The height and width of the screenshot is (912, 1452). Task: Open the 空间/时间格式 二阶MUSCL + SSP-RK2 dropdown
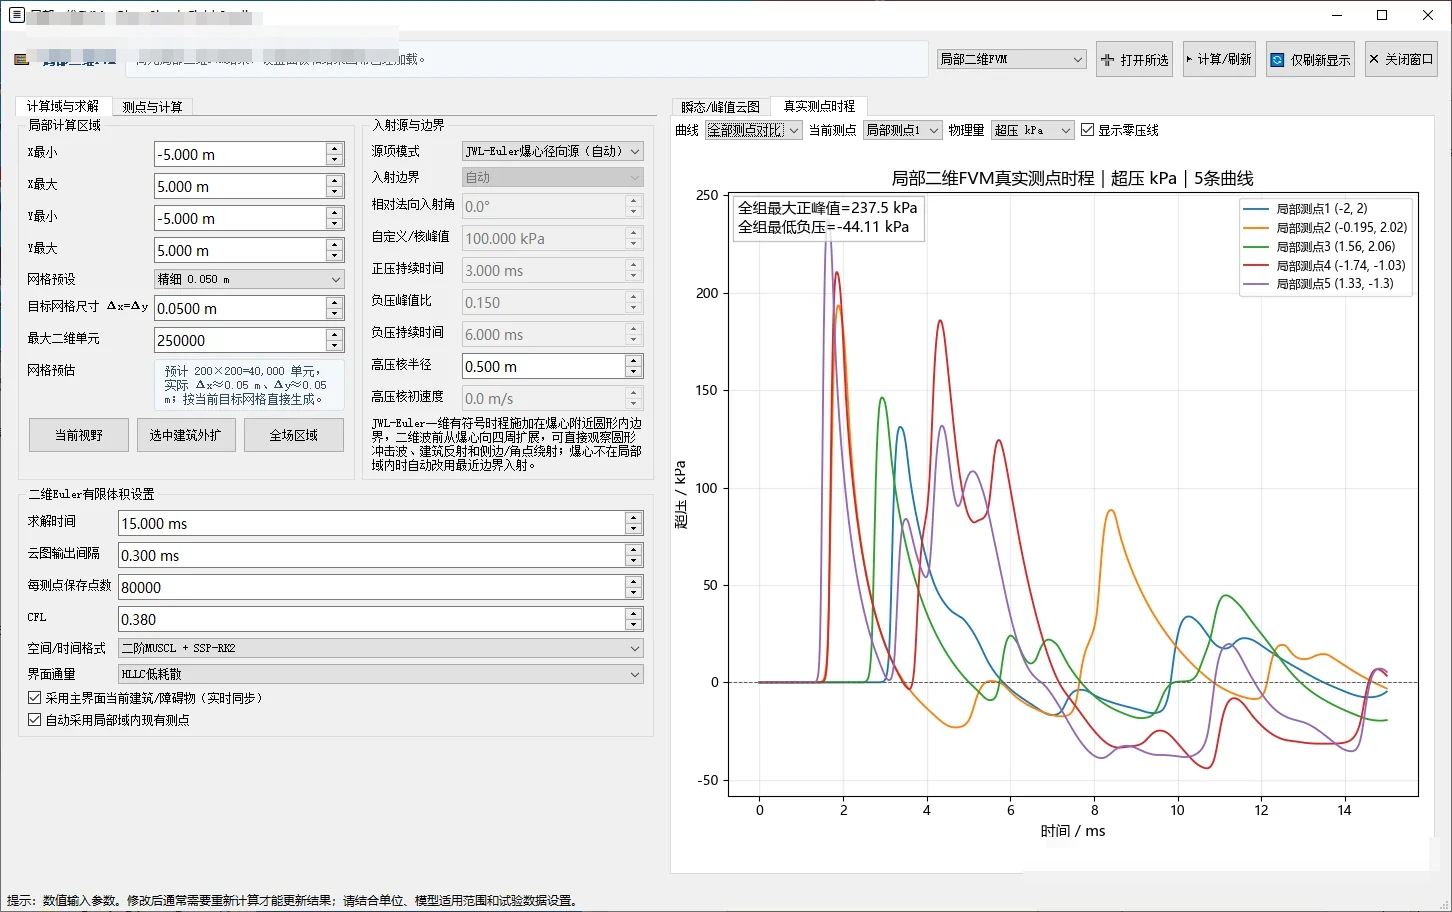click(381, 648)
